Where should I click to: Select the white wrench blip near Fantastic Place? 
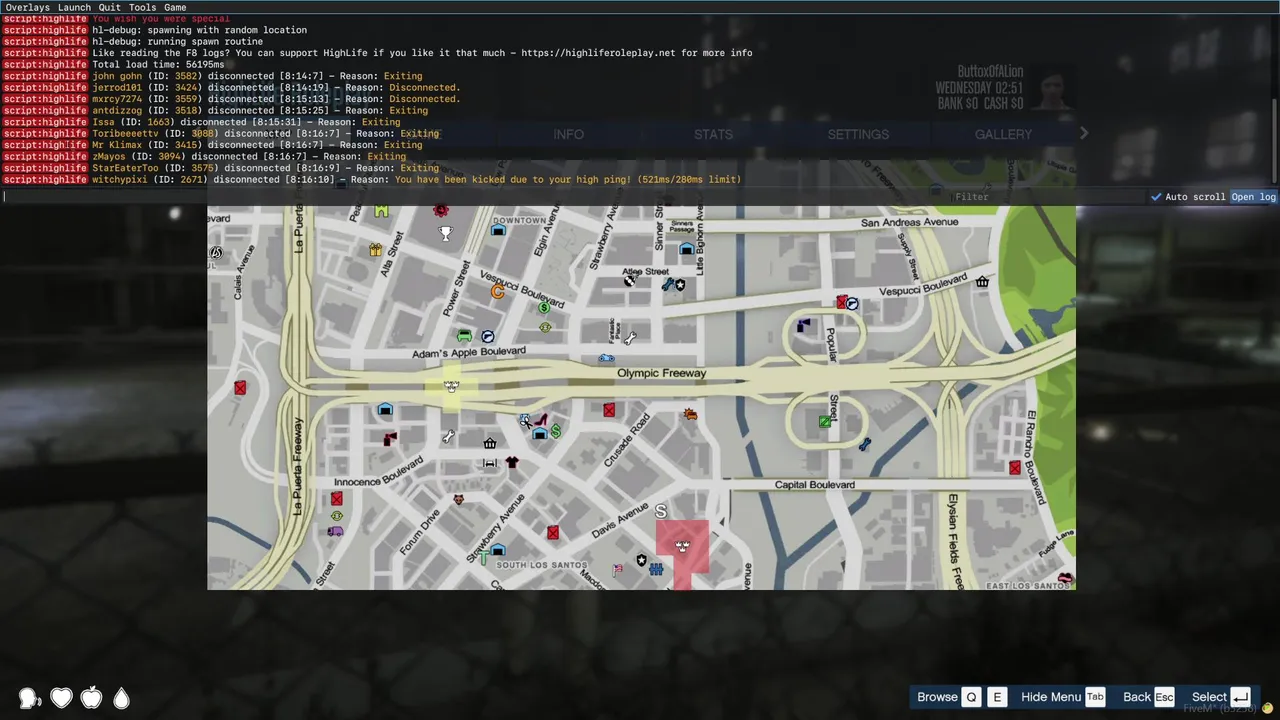pos(630,339)
